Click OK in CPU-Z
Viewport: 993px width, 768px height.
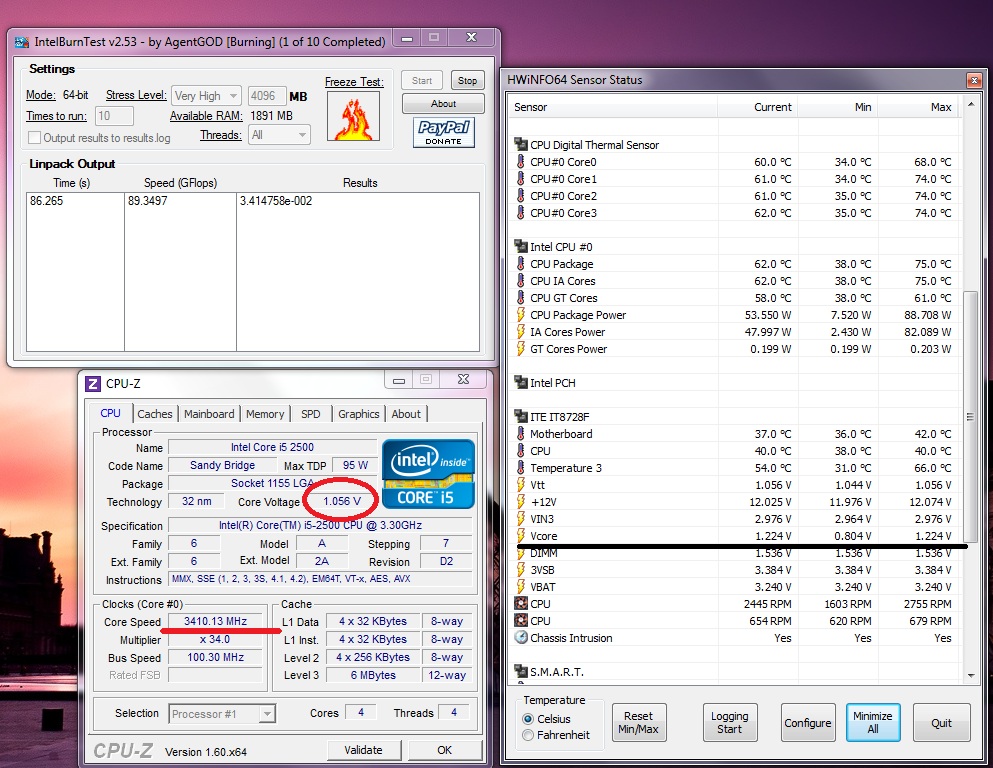click(x=445, y=750)
